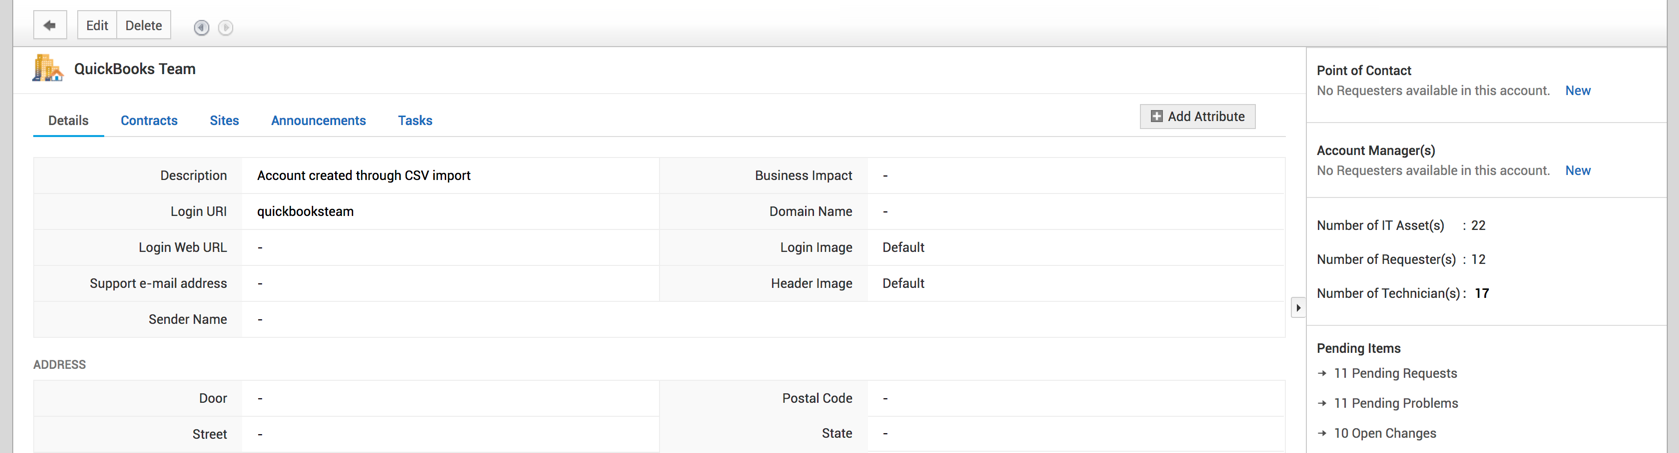Go to the next account record
Viewport: 1679px width, 453px height.
pos(226,28)
